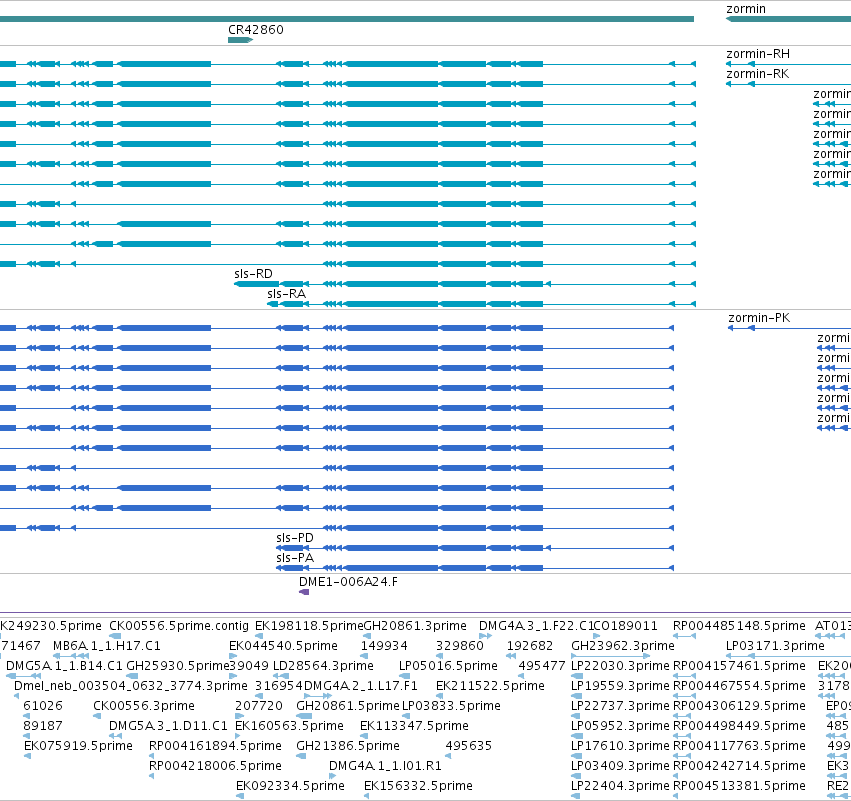Image resolution: width=851 pixels, height=801 pixels.
Task: Open RP004485148.5prime EST label
Action: (739, 626)
